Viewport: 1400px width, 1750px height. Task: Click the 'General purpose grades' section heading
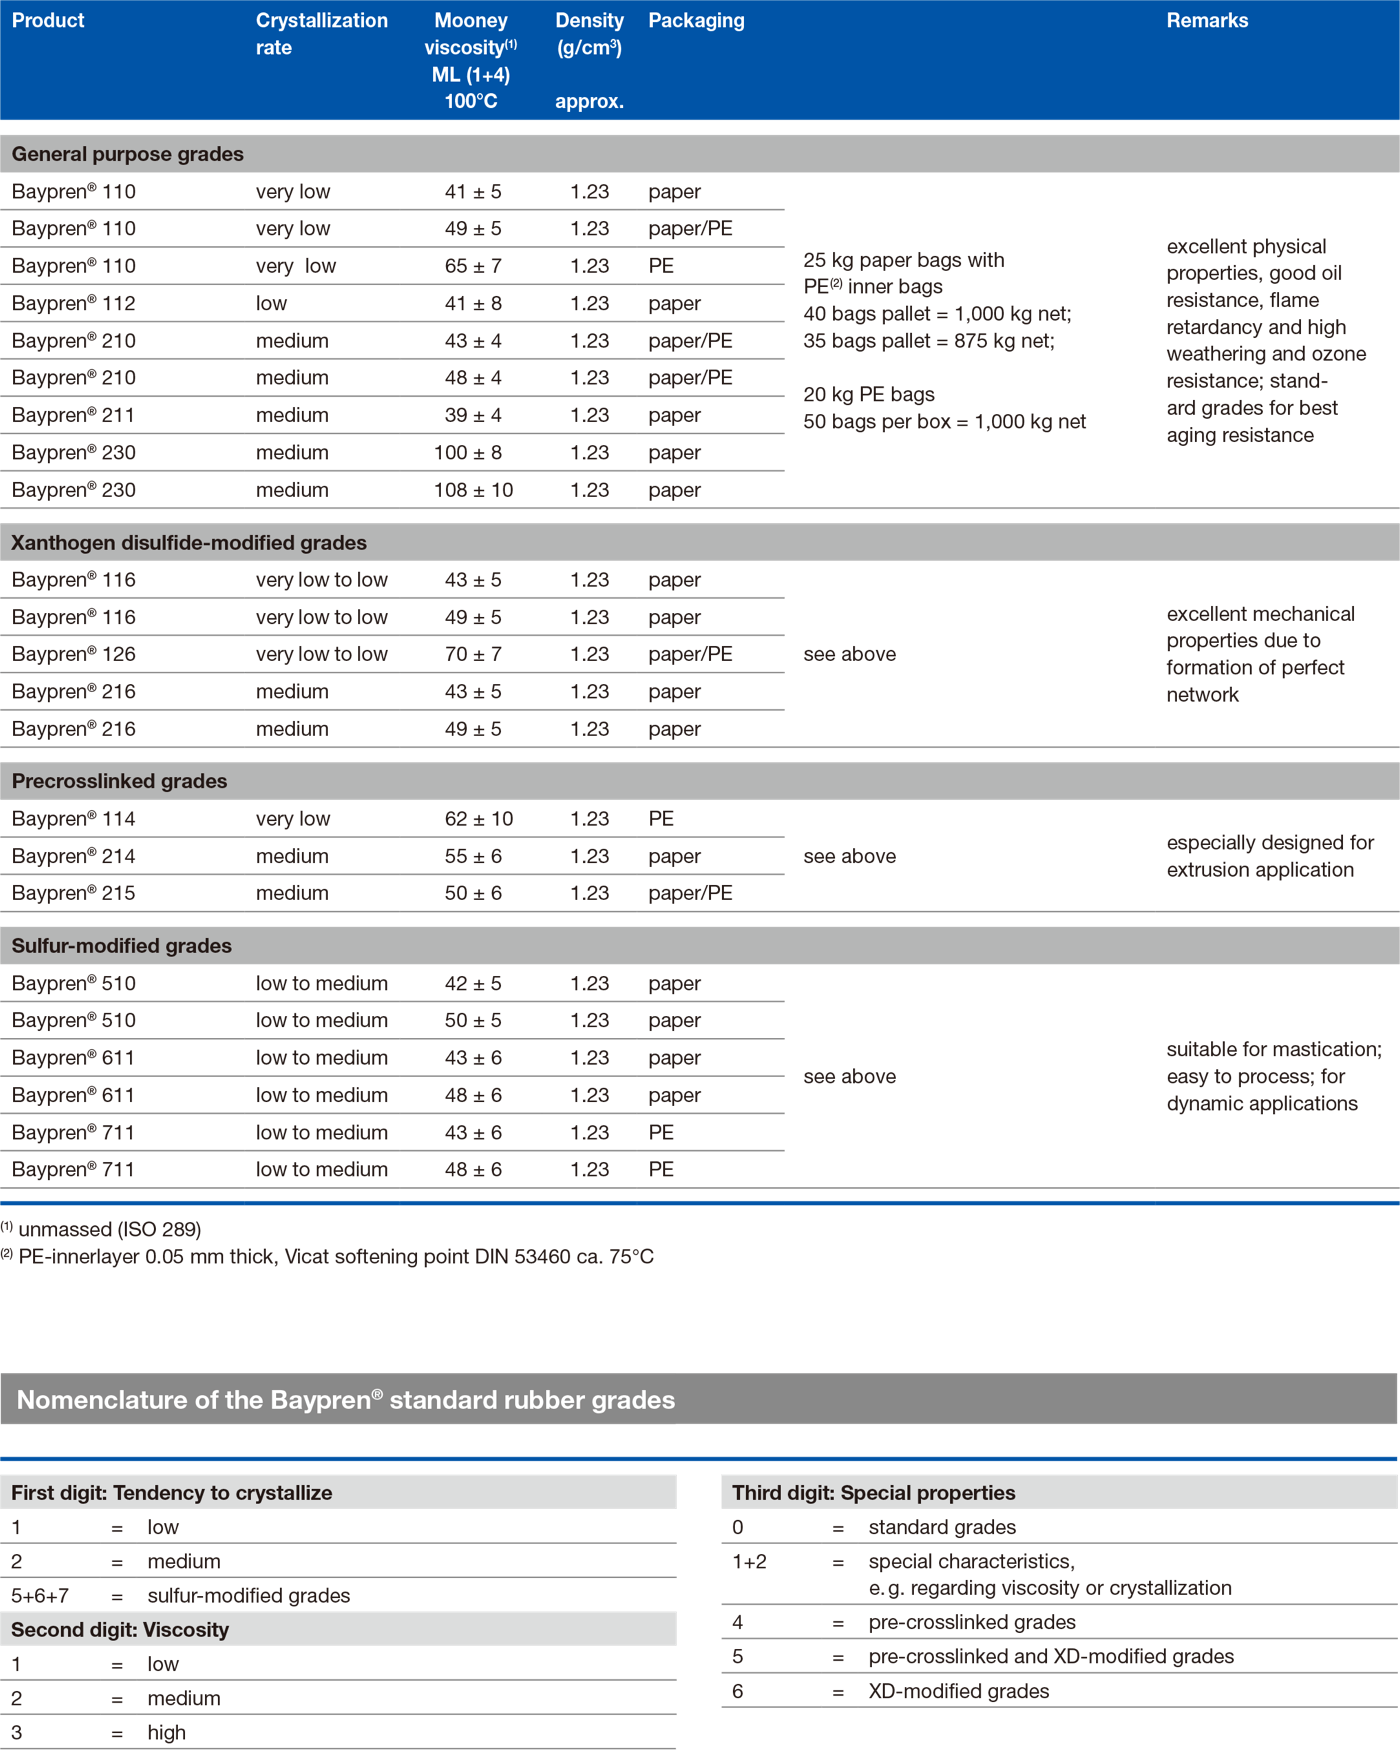tap(128, 154)
